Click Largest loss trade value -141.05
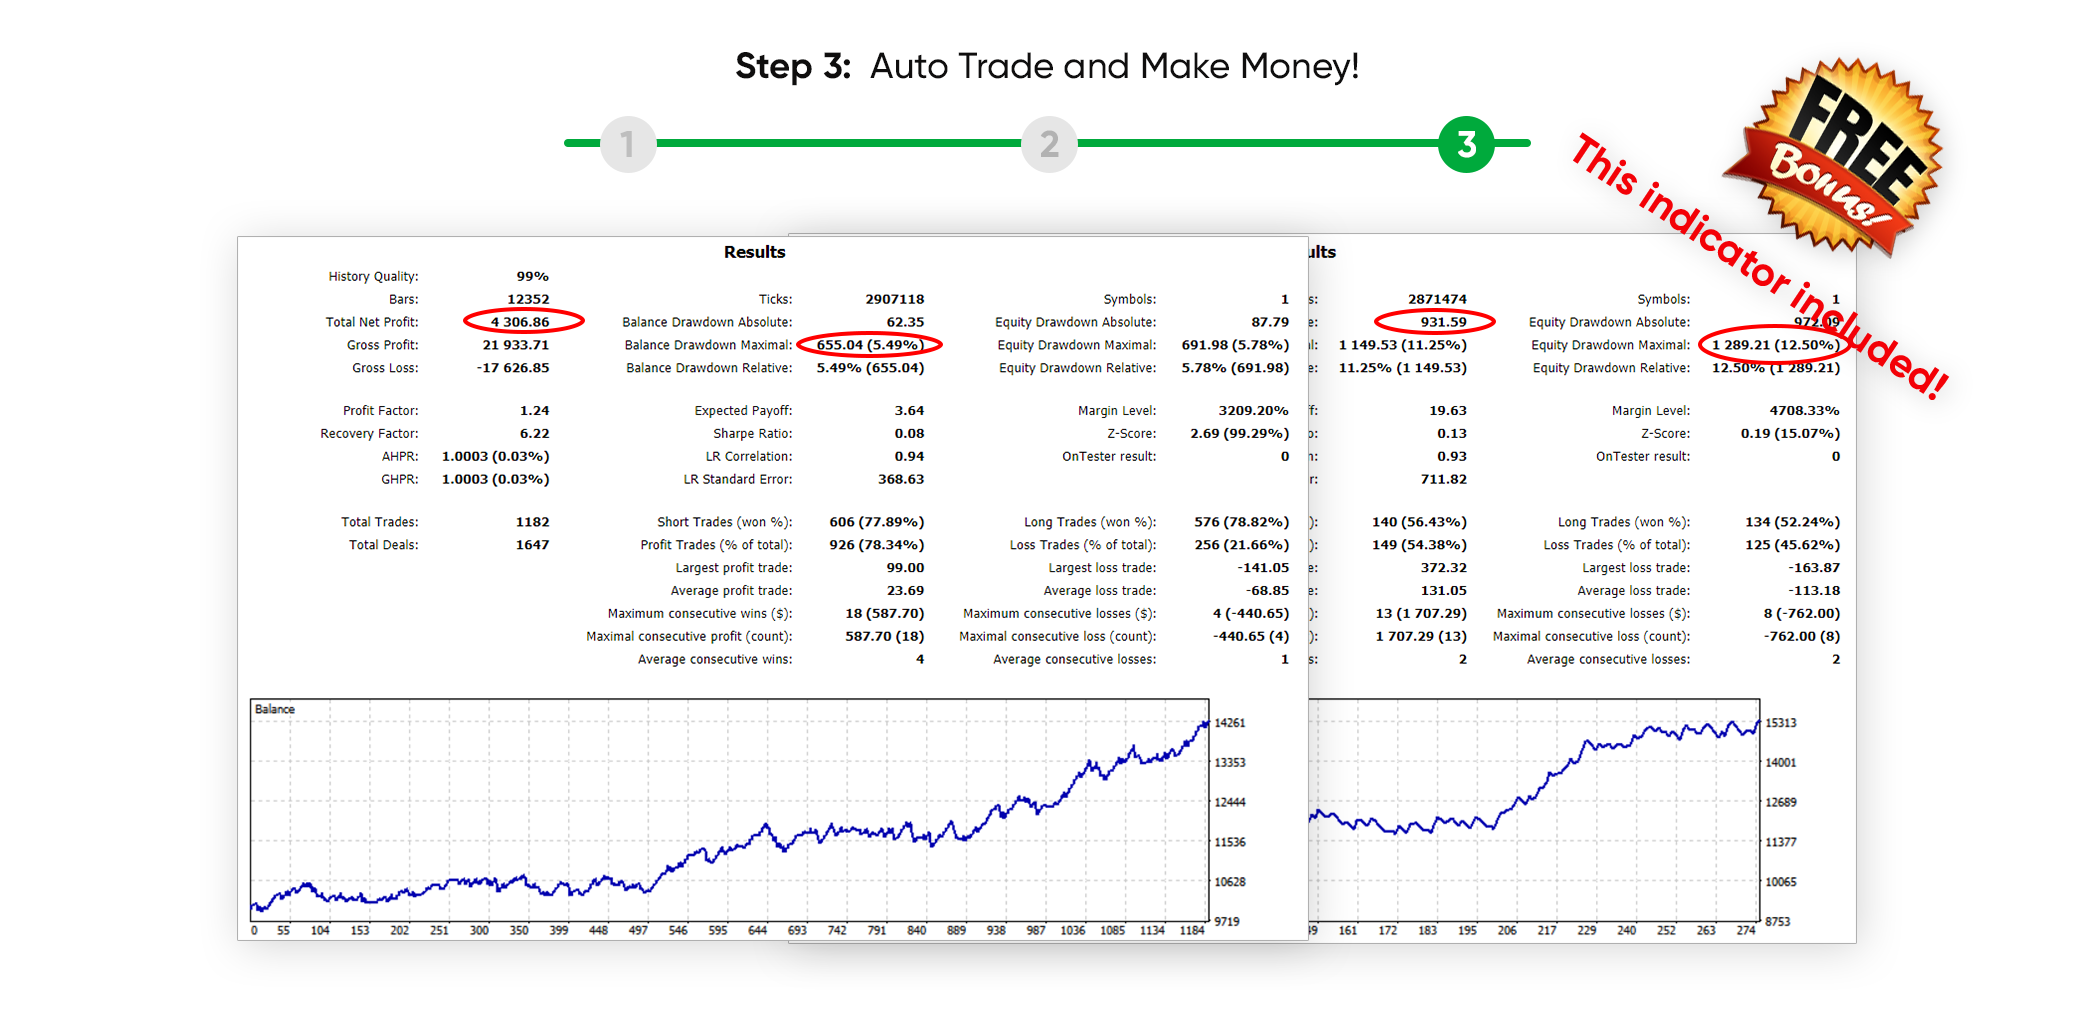The width and height of the screenshot is (2094, 1022). pos(1264,568)
